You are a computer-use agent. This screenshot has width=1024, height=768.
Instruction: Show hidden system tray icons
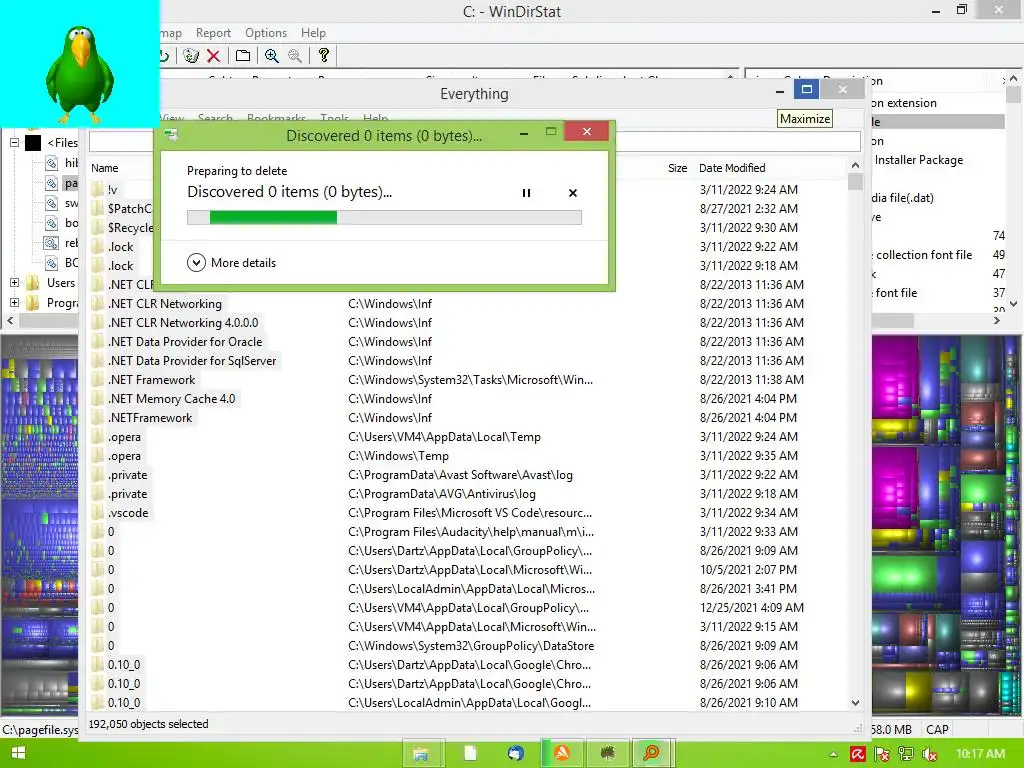point(833,754)
